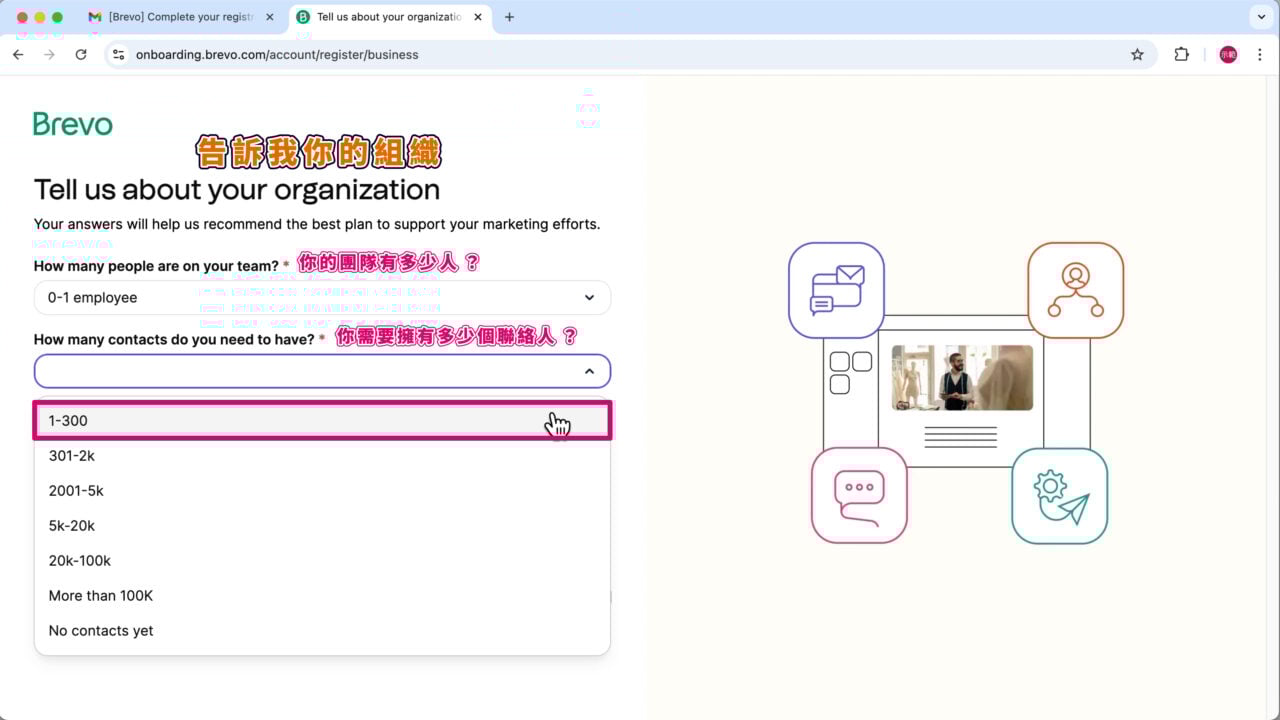Bookmark this page with the star icon
The image size is (1280, 720).
pos(1137,55)
